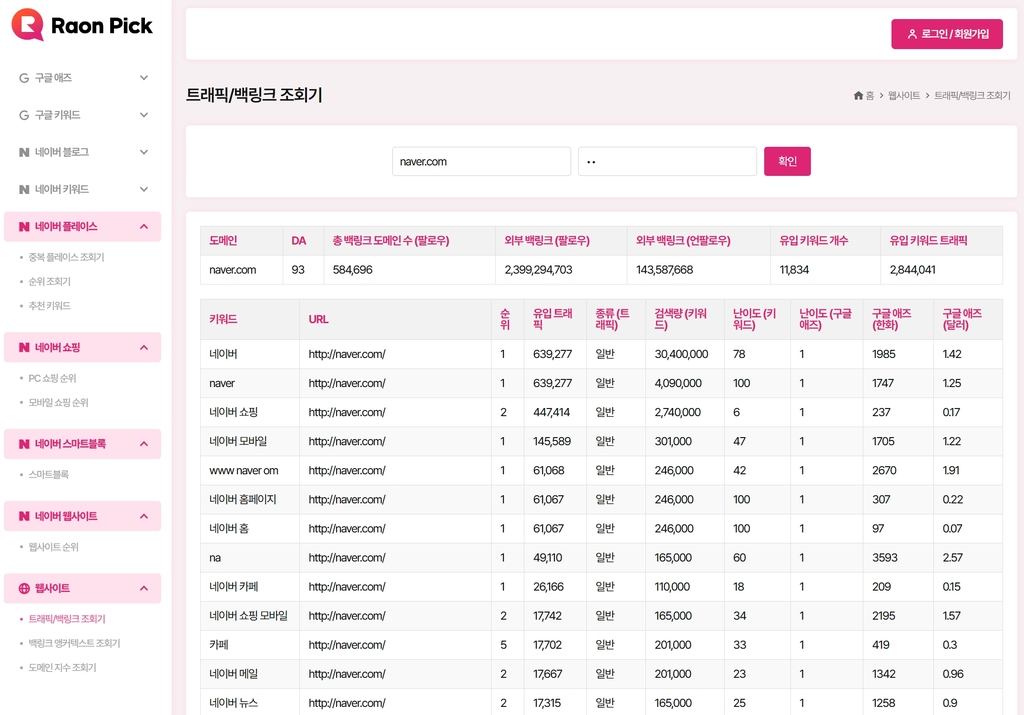Click the N icon beside 네이버 스마트블록

(24, 444)
